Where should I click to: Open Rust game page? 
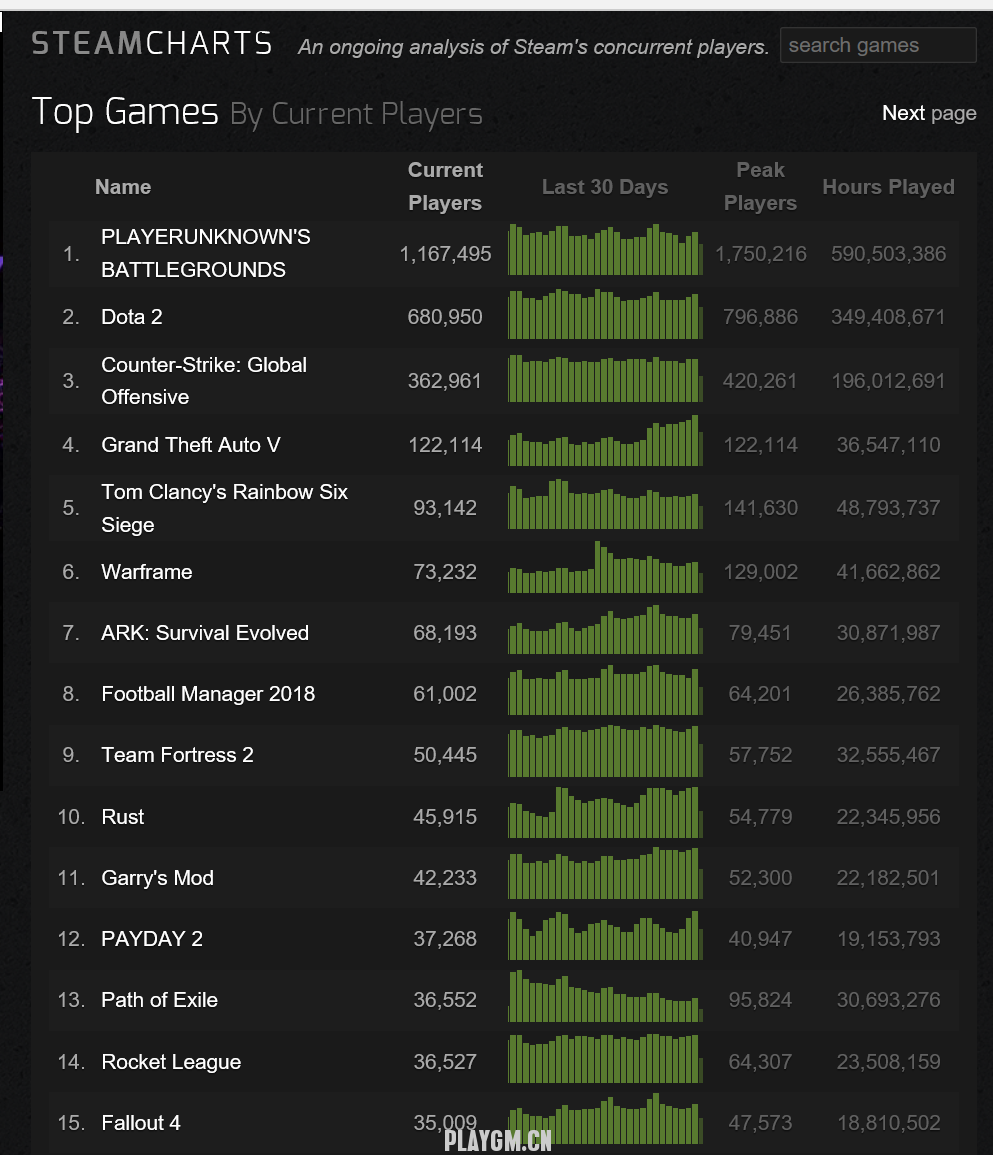pos(122,817)
